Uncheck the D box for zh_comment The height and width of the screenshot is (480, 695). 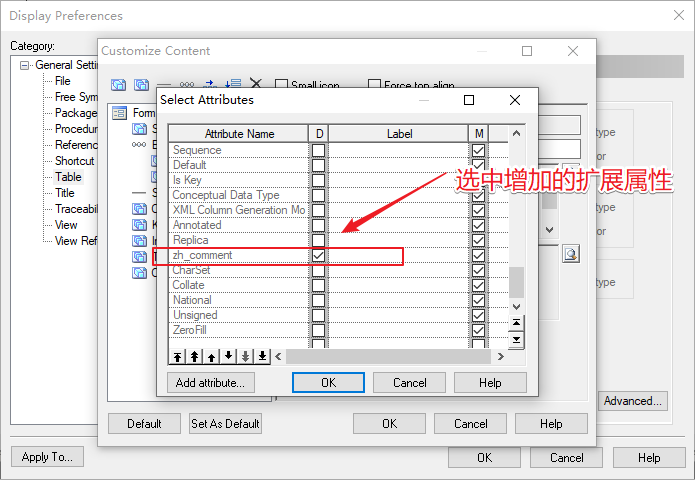click(x=318, y=255)
